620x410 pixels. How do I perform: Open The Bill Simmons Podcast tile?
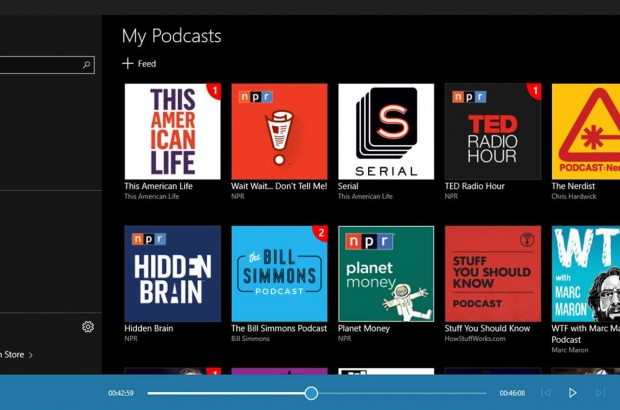pyautogui.click(x=279, y=273)
